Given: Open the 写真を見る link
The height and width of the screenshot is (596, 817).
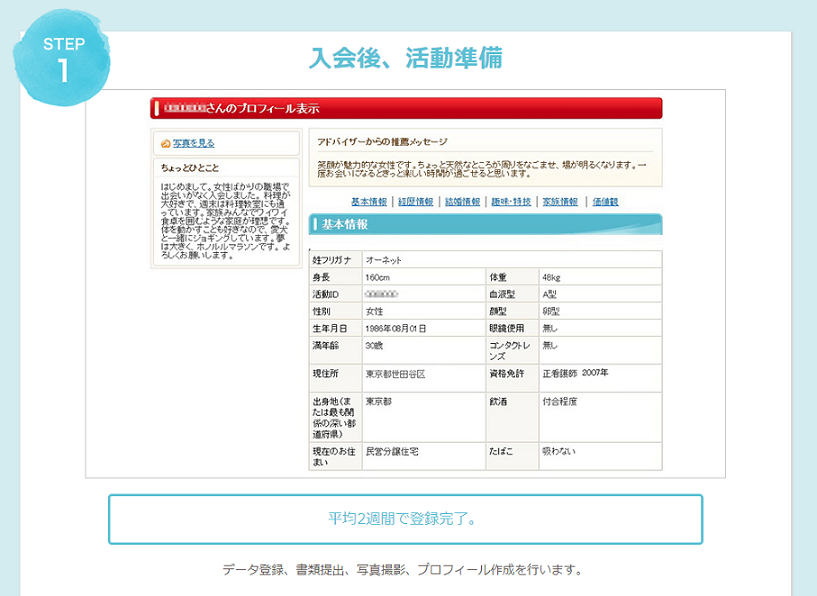Looking at the screenshot, I should point(193,143).
